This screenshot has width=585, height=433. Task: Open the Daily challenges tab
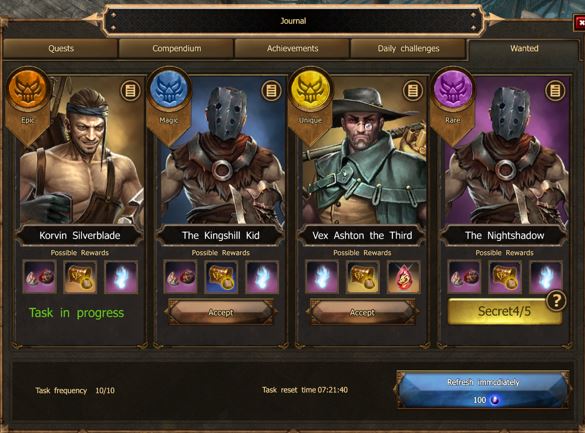coord(408,48)
